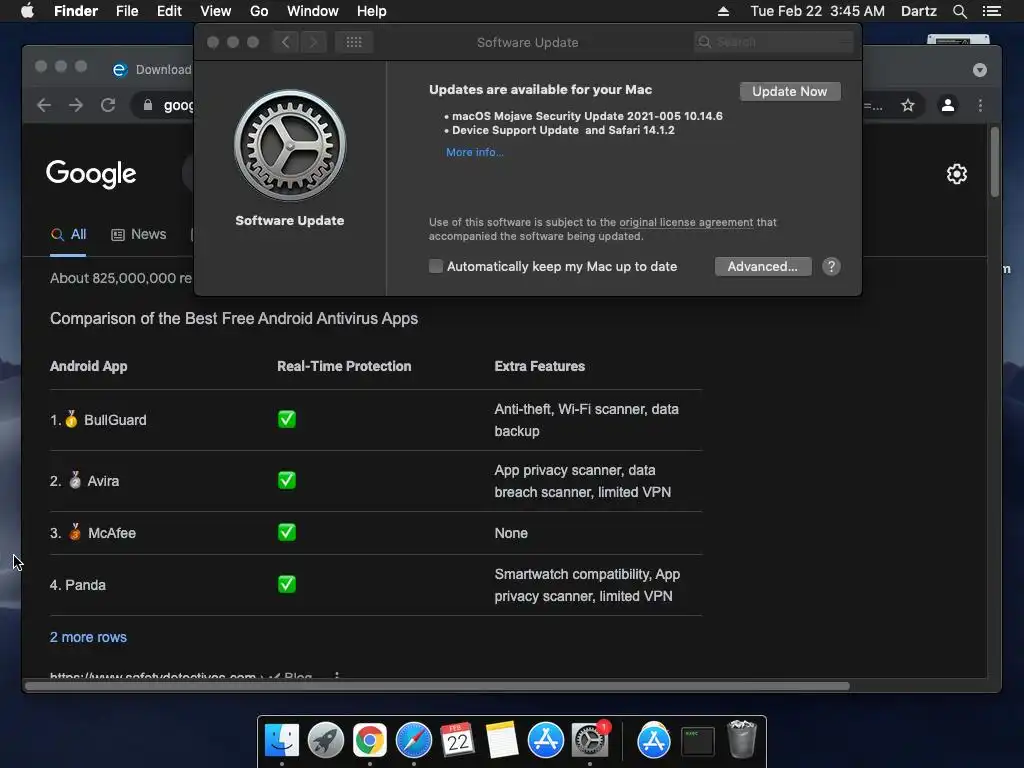Select the BullGuard row text
Screen dimensions: 1024x768
pyautogui.click(x=115, y=420)
